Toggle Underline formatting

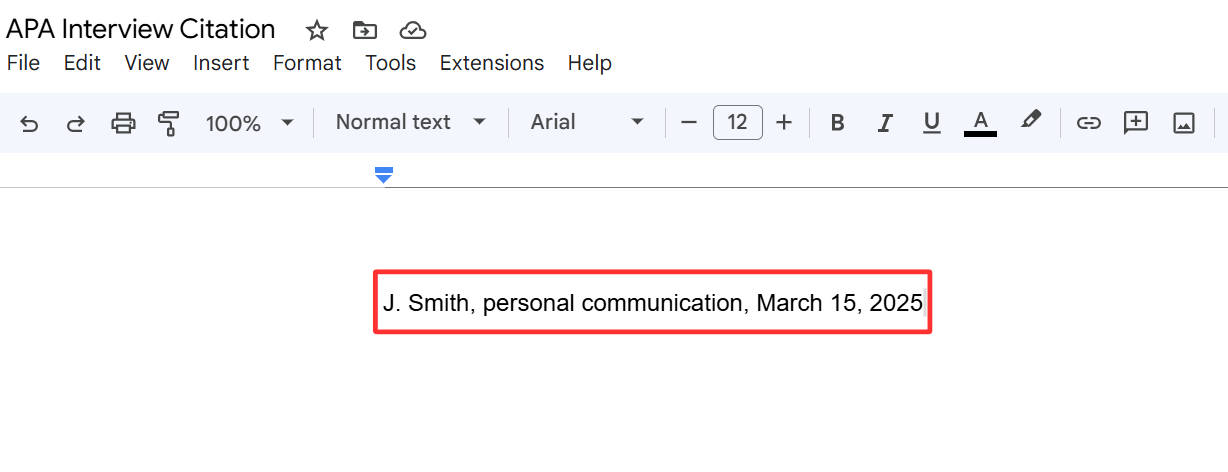(x=932, y=123)
